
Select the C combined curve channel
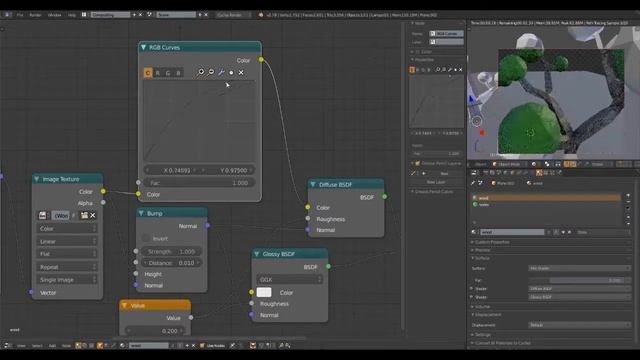click(x=148, y=73)
